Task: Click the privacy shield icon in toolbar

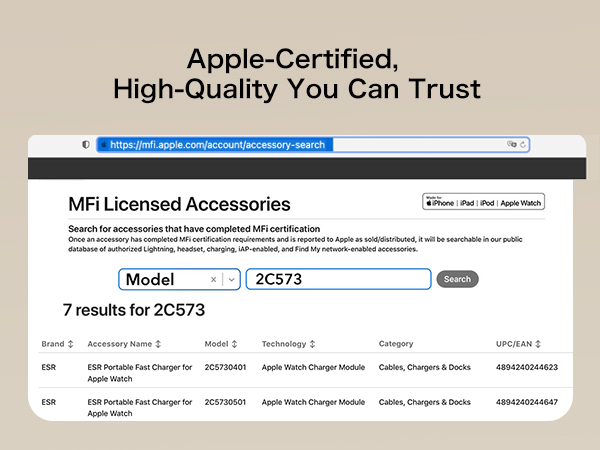Action: 86,145
